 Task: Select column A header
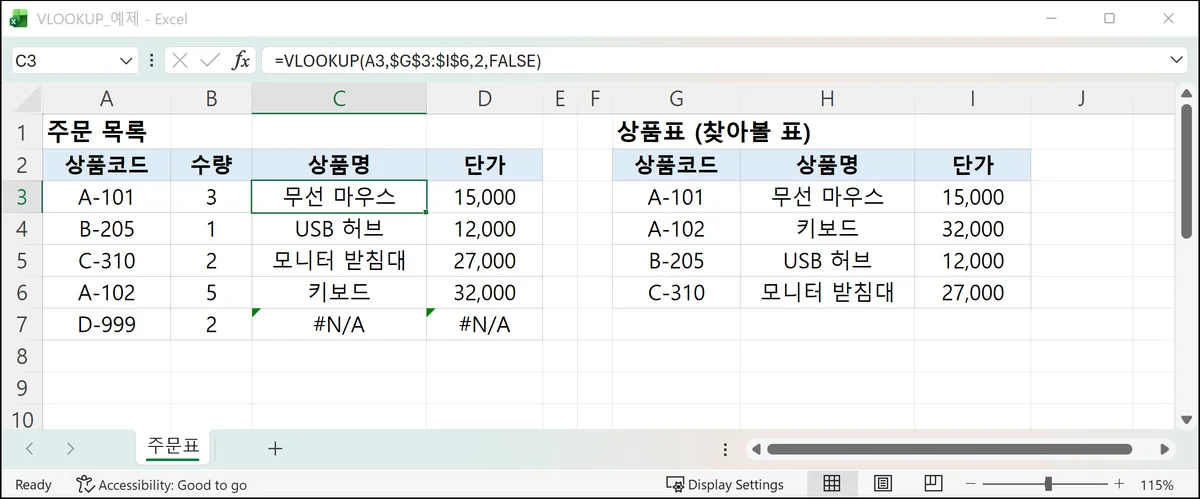pos(106,98)
